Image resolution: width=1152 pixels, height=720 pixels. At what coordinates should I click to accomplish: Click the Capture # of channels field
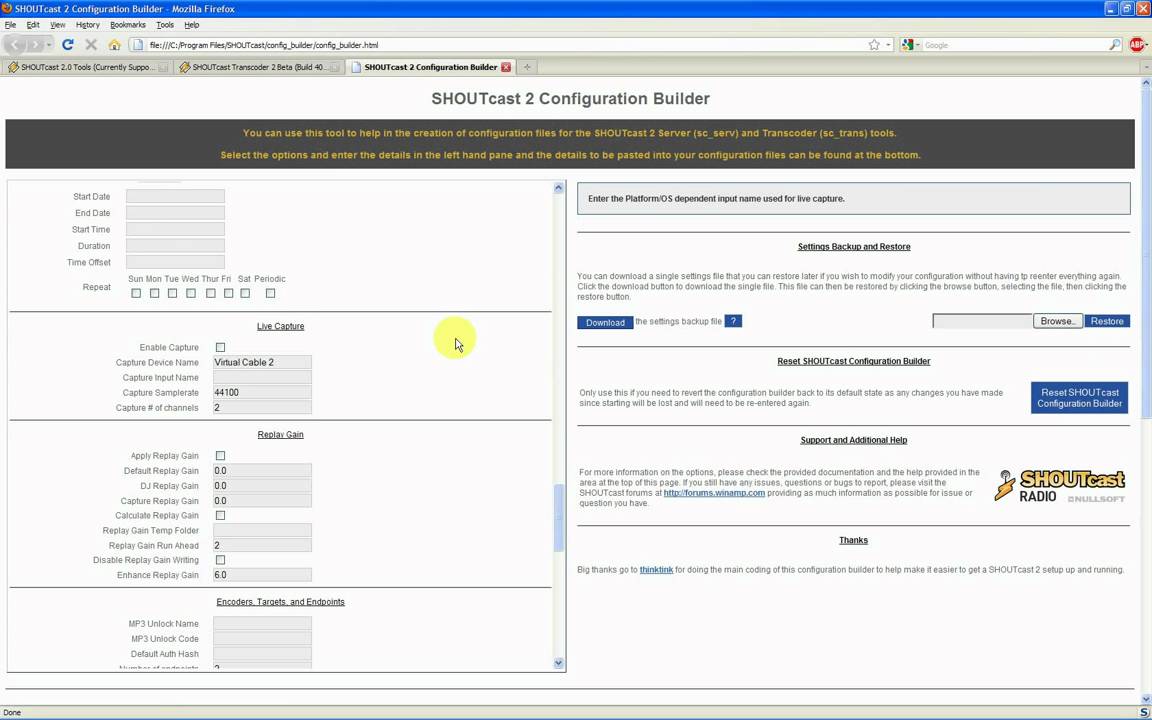tap(262, 408)
